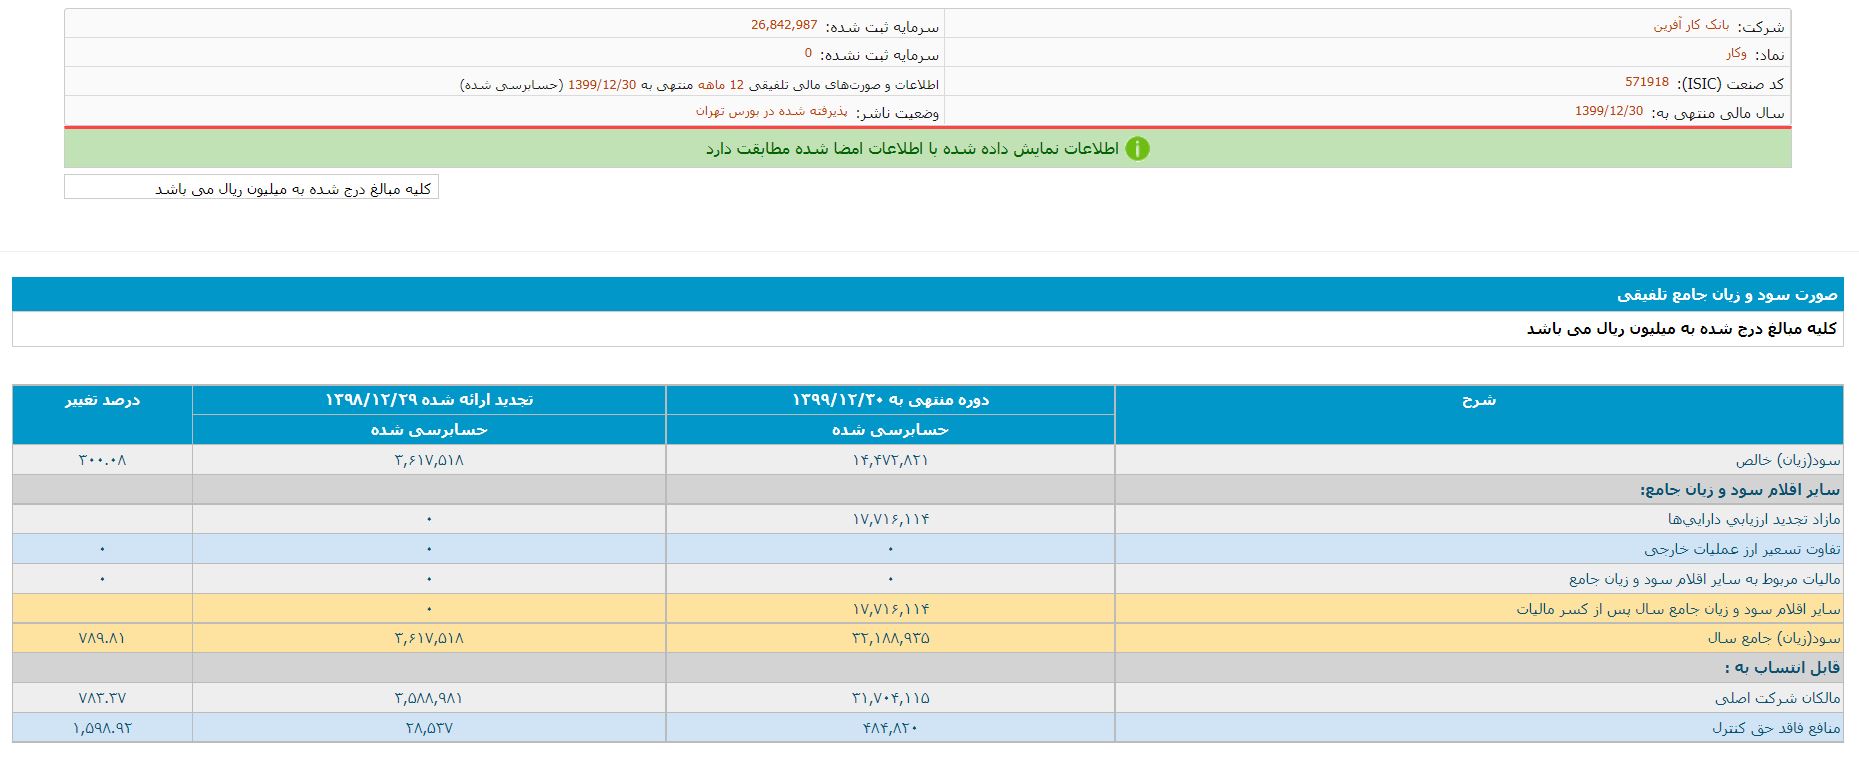Click the شرح column header
Viewport: 1859px width, 759px height.
pos(1478,400)
